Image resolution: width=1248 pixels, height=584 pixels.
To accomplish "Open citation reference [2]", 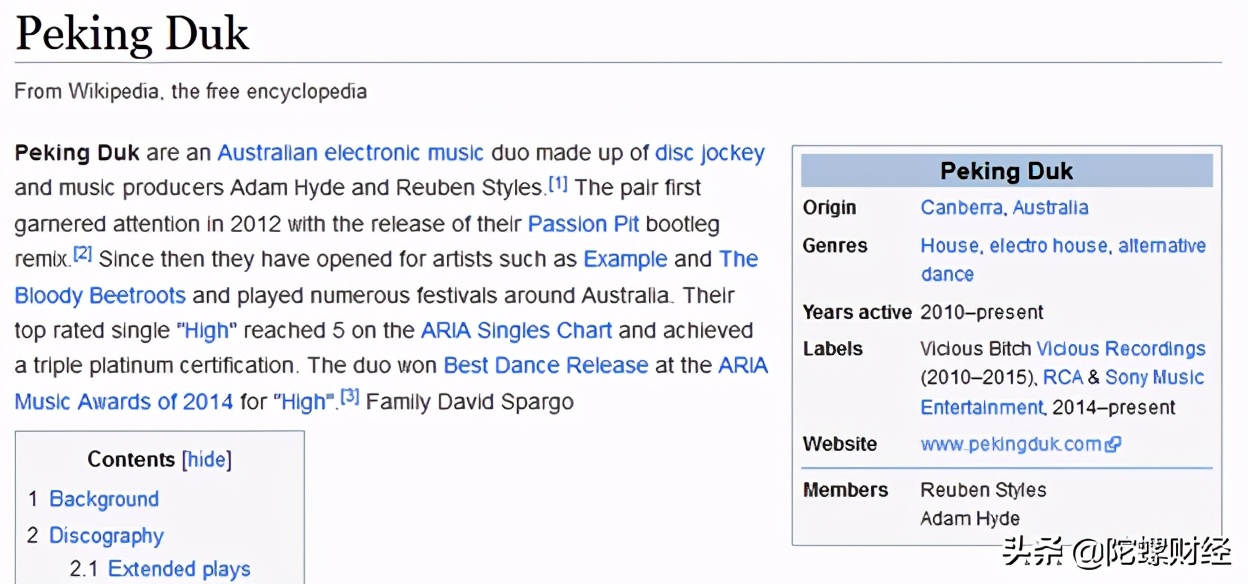I will pyautogui.click(x=82, y=255).
